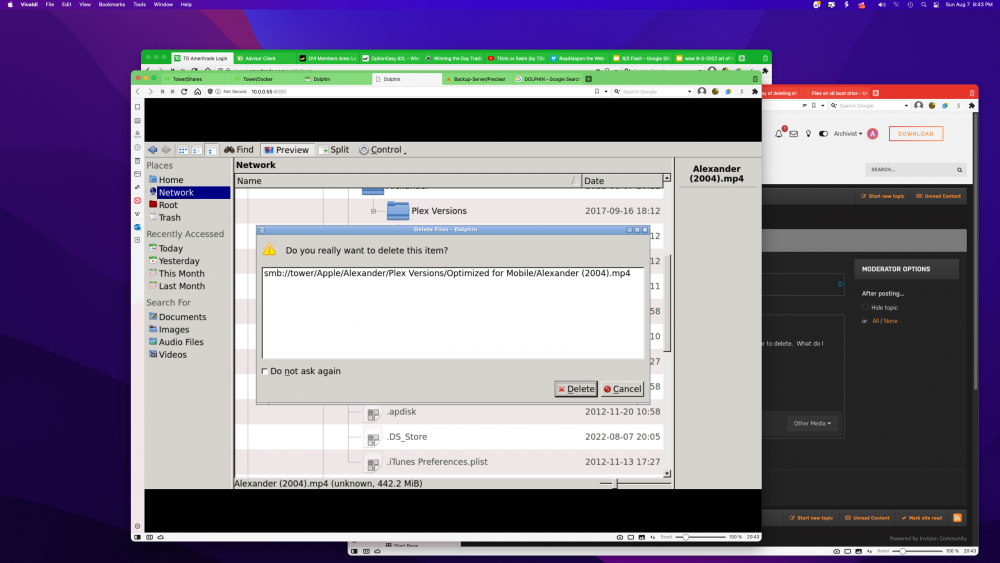Viewport: 1000px width, 563px height.
Task: Click Reset zoom in front browser status bar
Action: click(666, 537)
